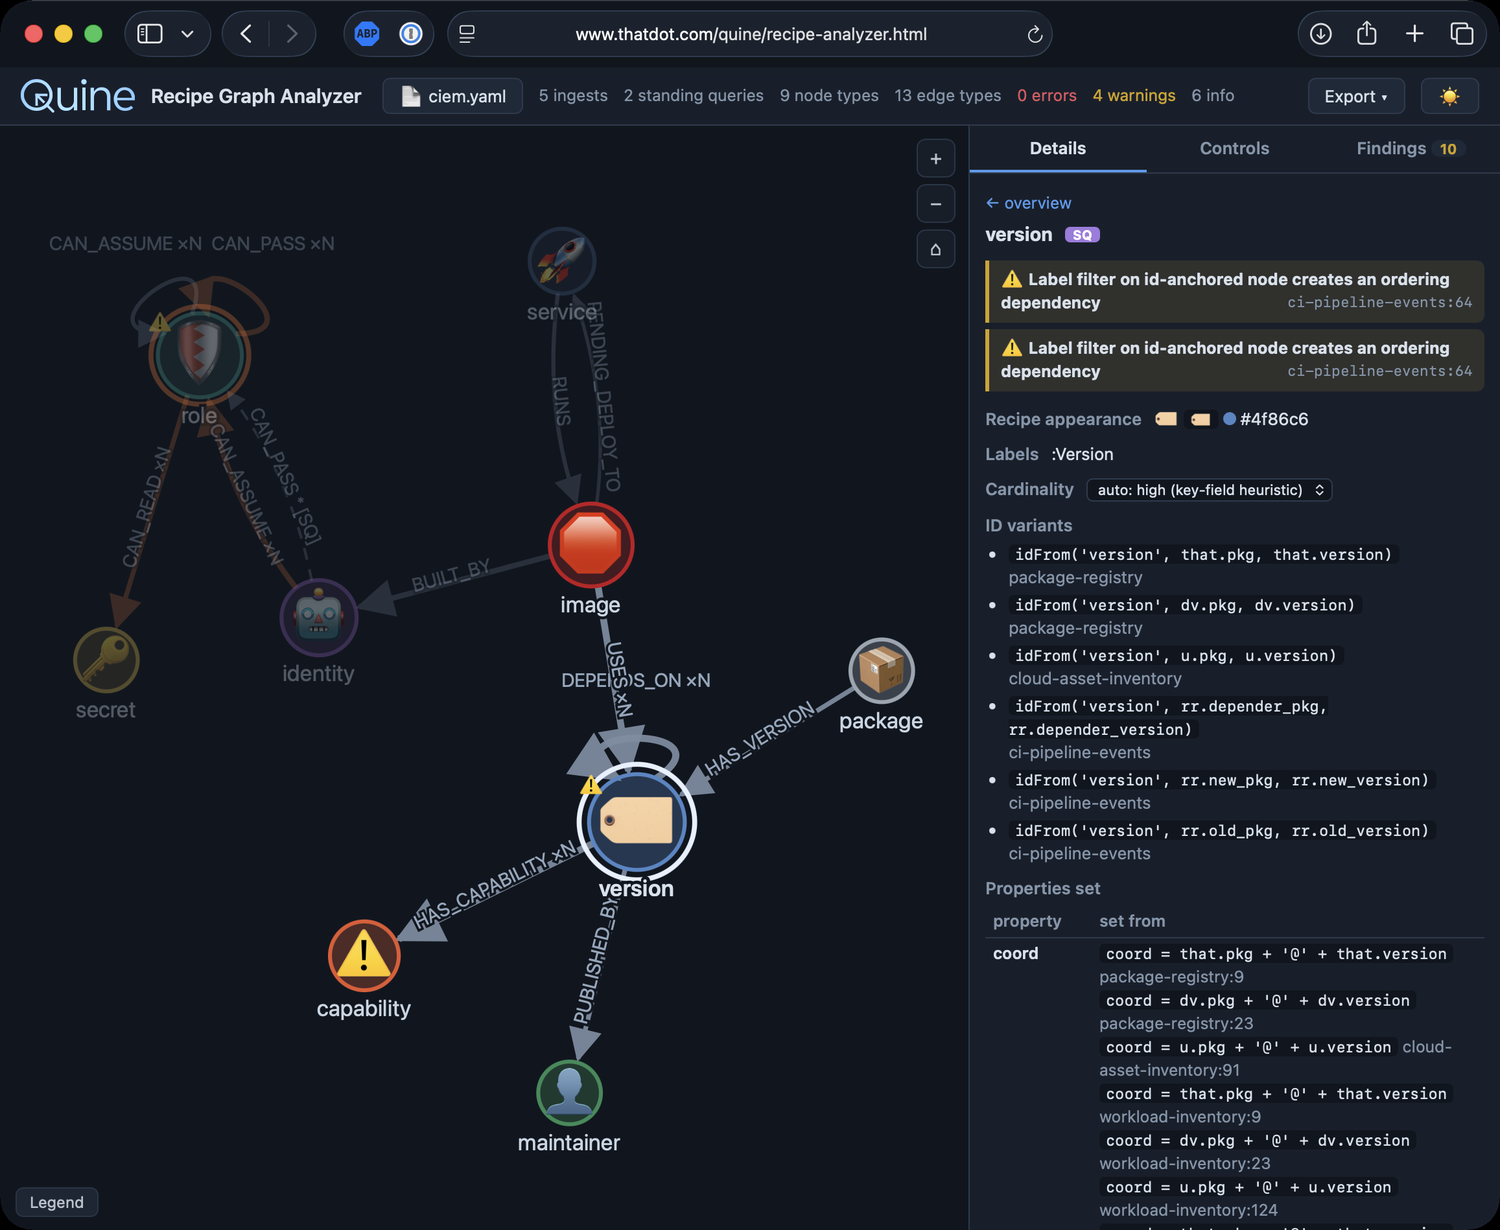
Task: Click the RUNS edge label
Action: (562, 401)
